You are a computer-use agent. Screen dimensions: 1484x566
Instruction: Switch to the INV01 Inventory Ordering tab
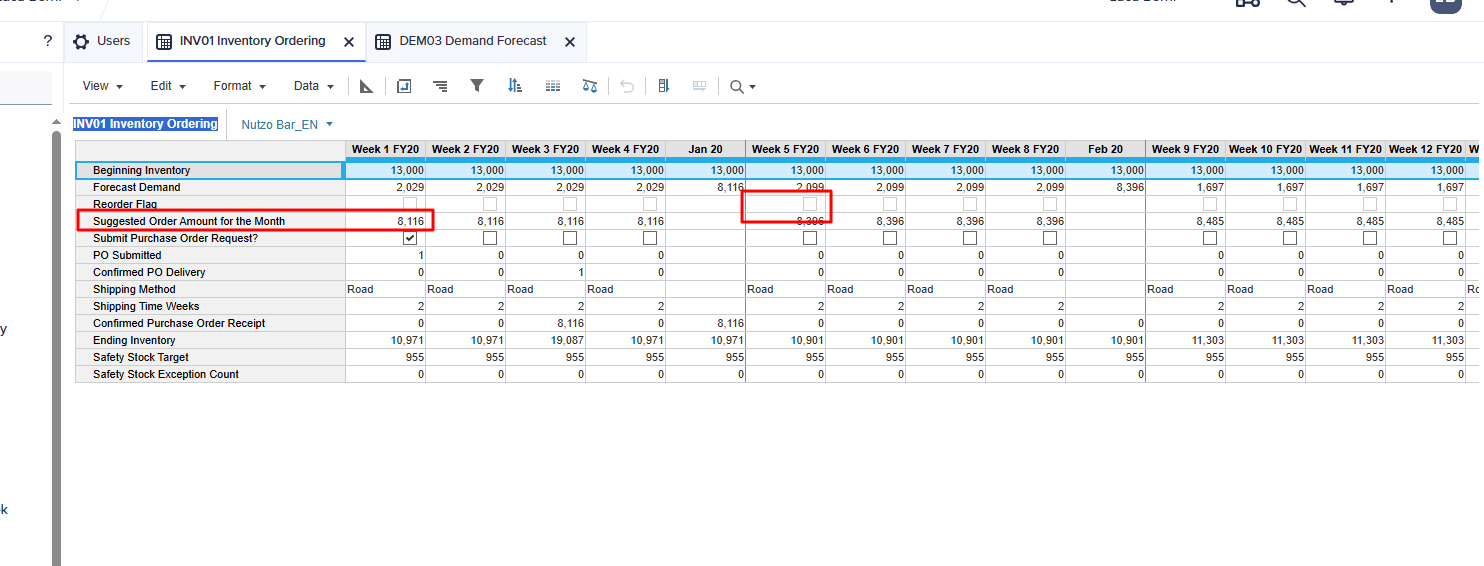point(256,41)
